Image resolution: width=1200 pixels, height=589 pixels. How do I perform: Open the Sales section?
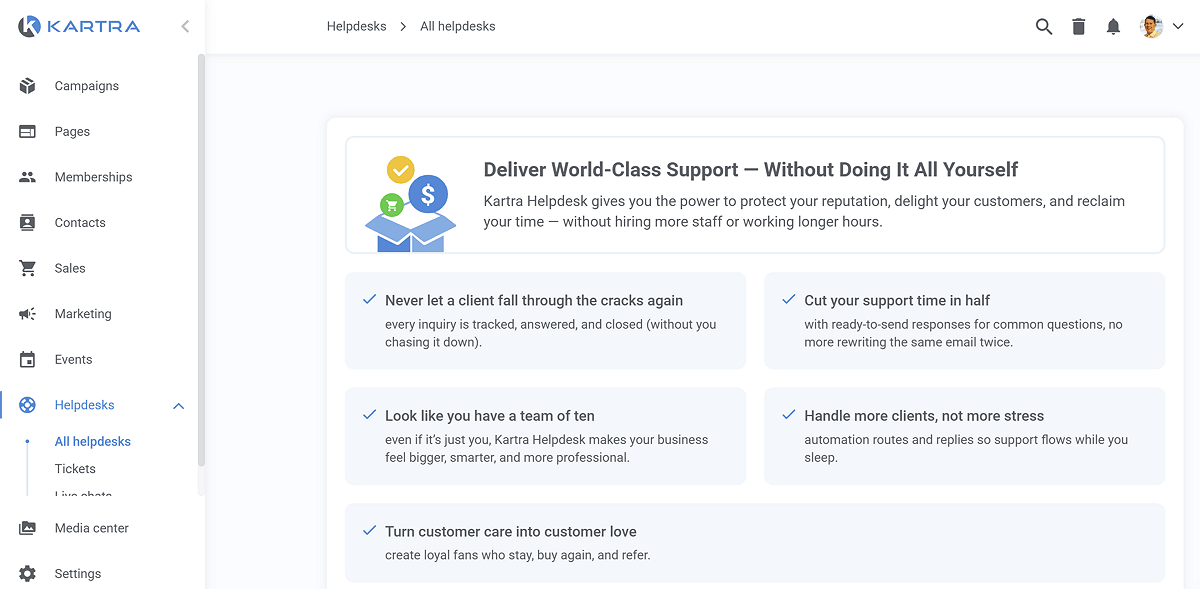click(70, 268)
